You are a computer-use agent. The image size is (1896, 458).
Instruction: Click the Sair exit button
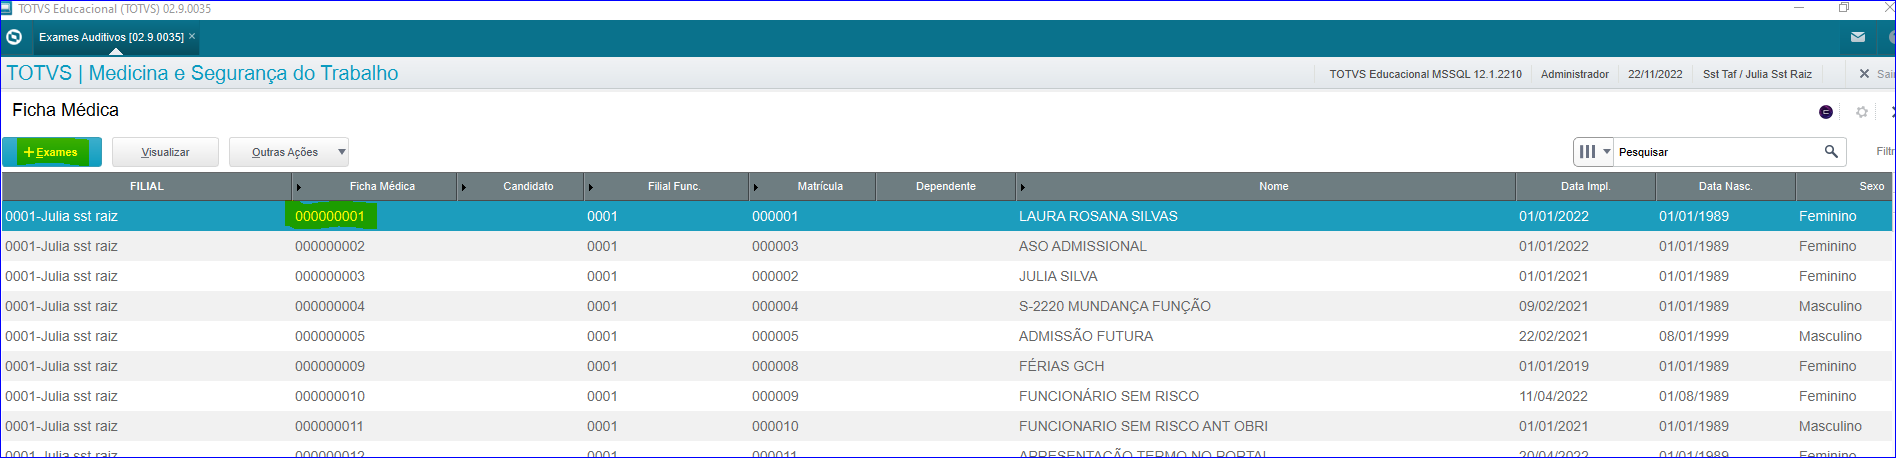click(1876, 74)
